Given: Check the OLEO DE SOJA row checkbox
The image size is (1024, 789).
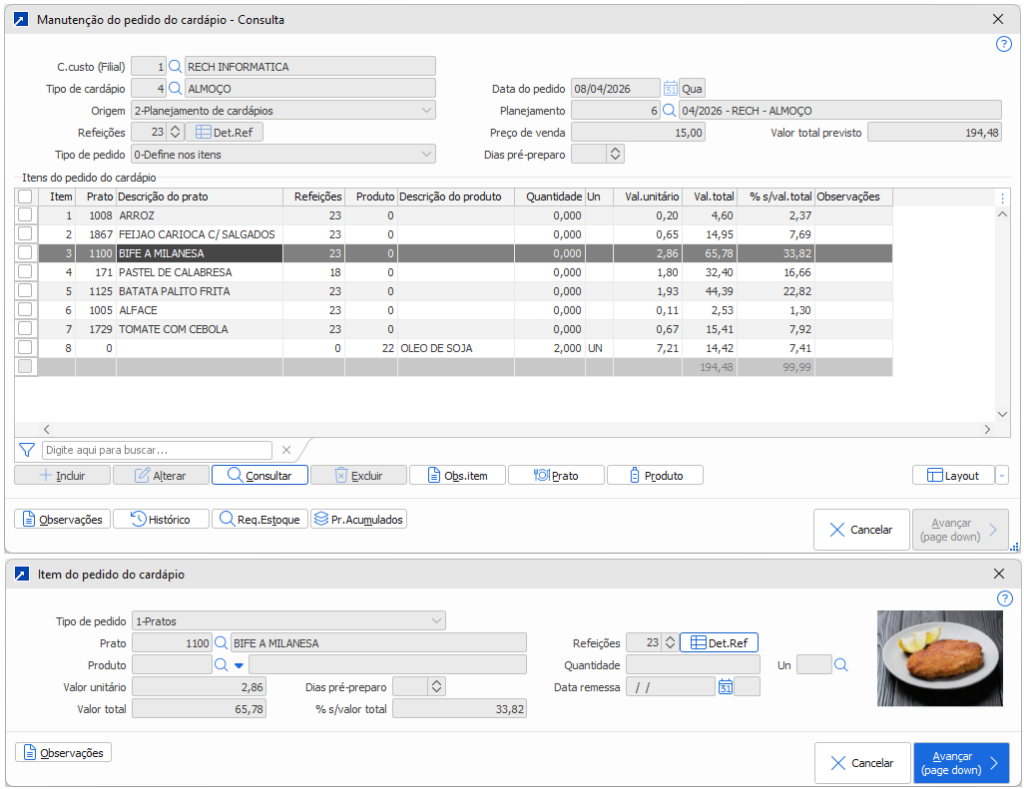Looking at the screenshot, I should pos(25,347).
